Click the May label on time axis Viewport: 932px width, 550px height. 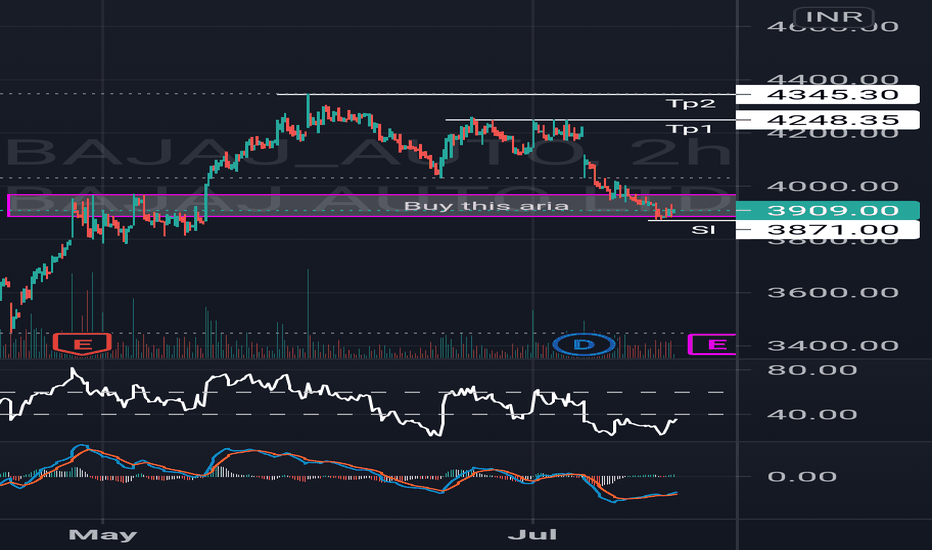tap(103, 535)
